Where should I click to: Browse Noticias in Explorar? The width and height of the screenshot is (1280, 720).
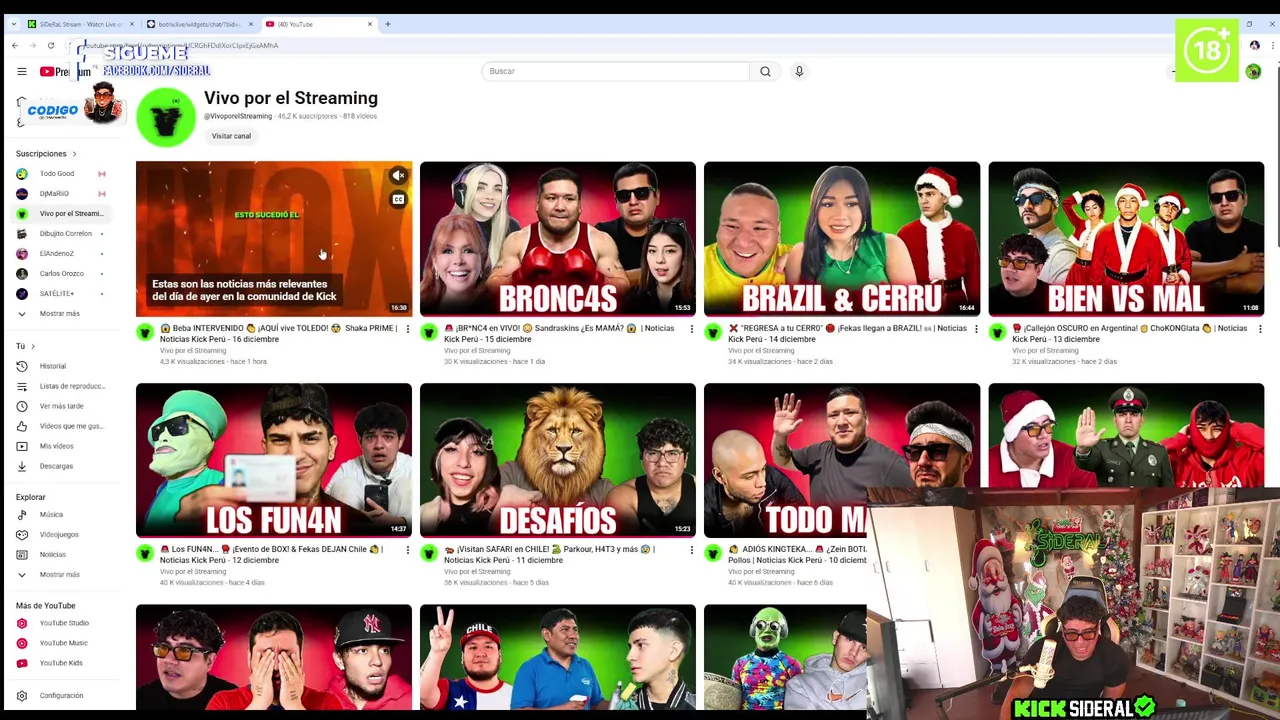pos(52,554)
